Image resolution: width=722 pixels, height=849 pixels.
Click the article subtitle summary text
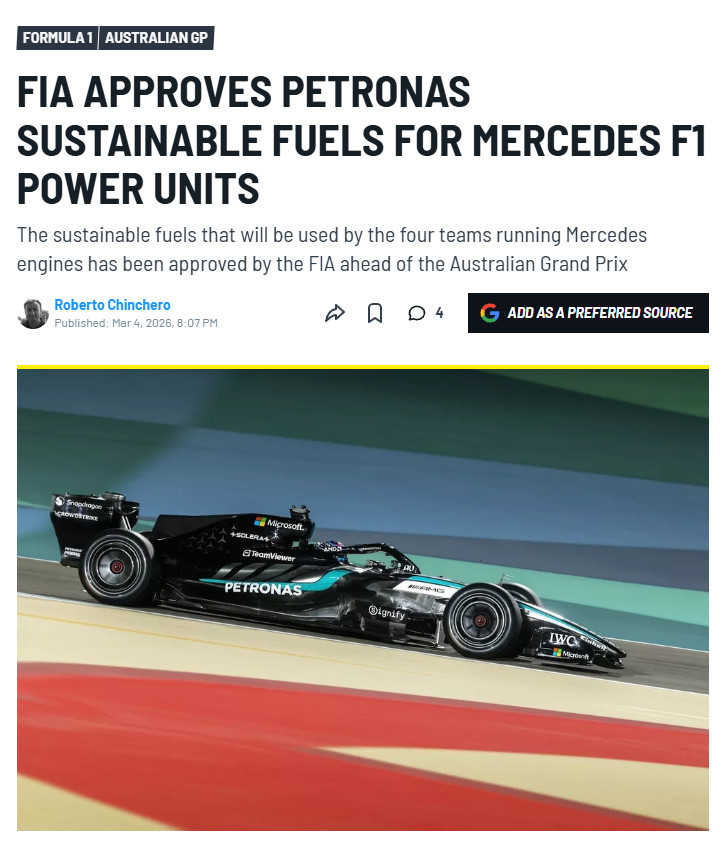(x=331, y=250)
